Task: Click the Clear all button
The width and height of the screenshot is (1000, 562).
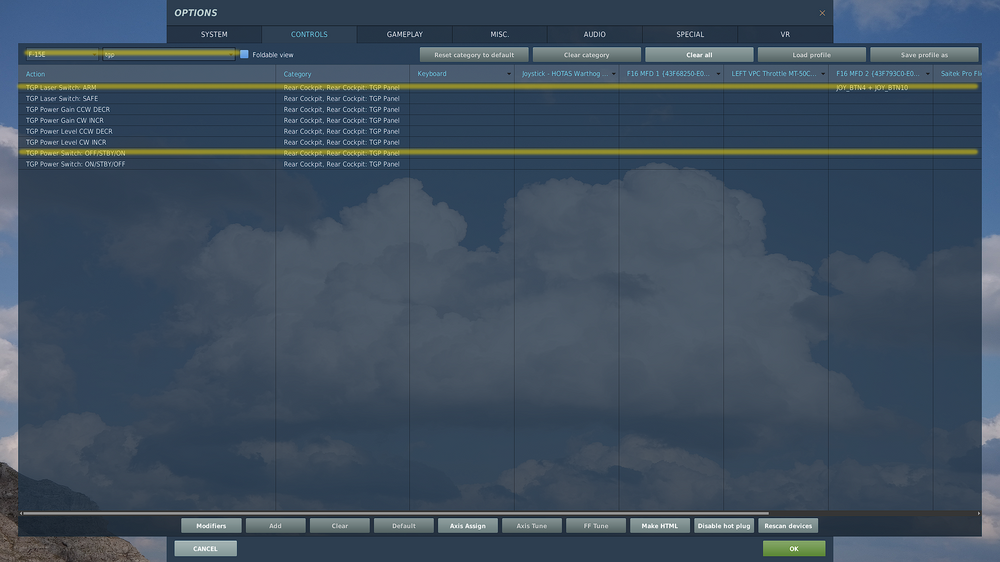Action: (x=699, y=55)
